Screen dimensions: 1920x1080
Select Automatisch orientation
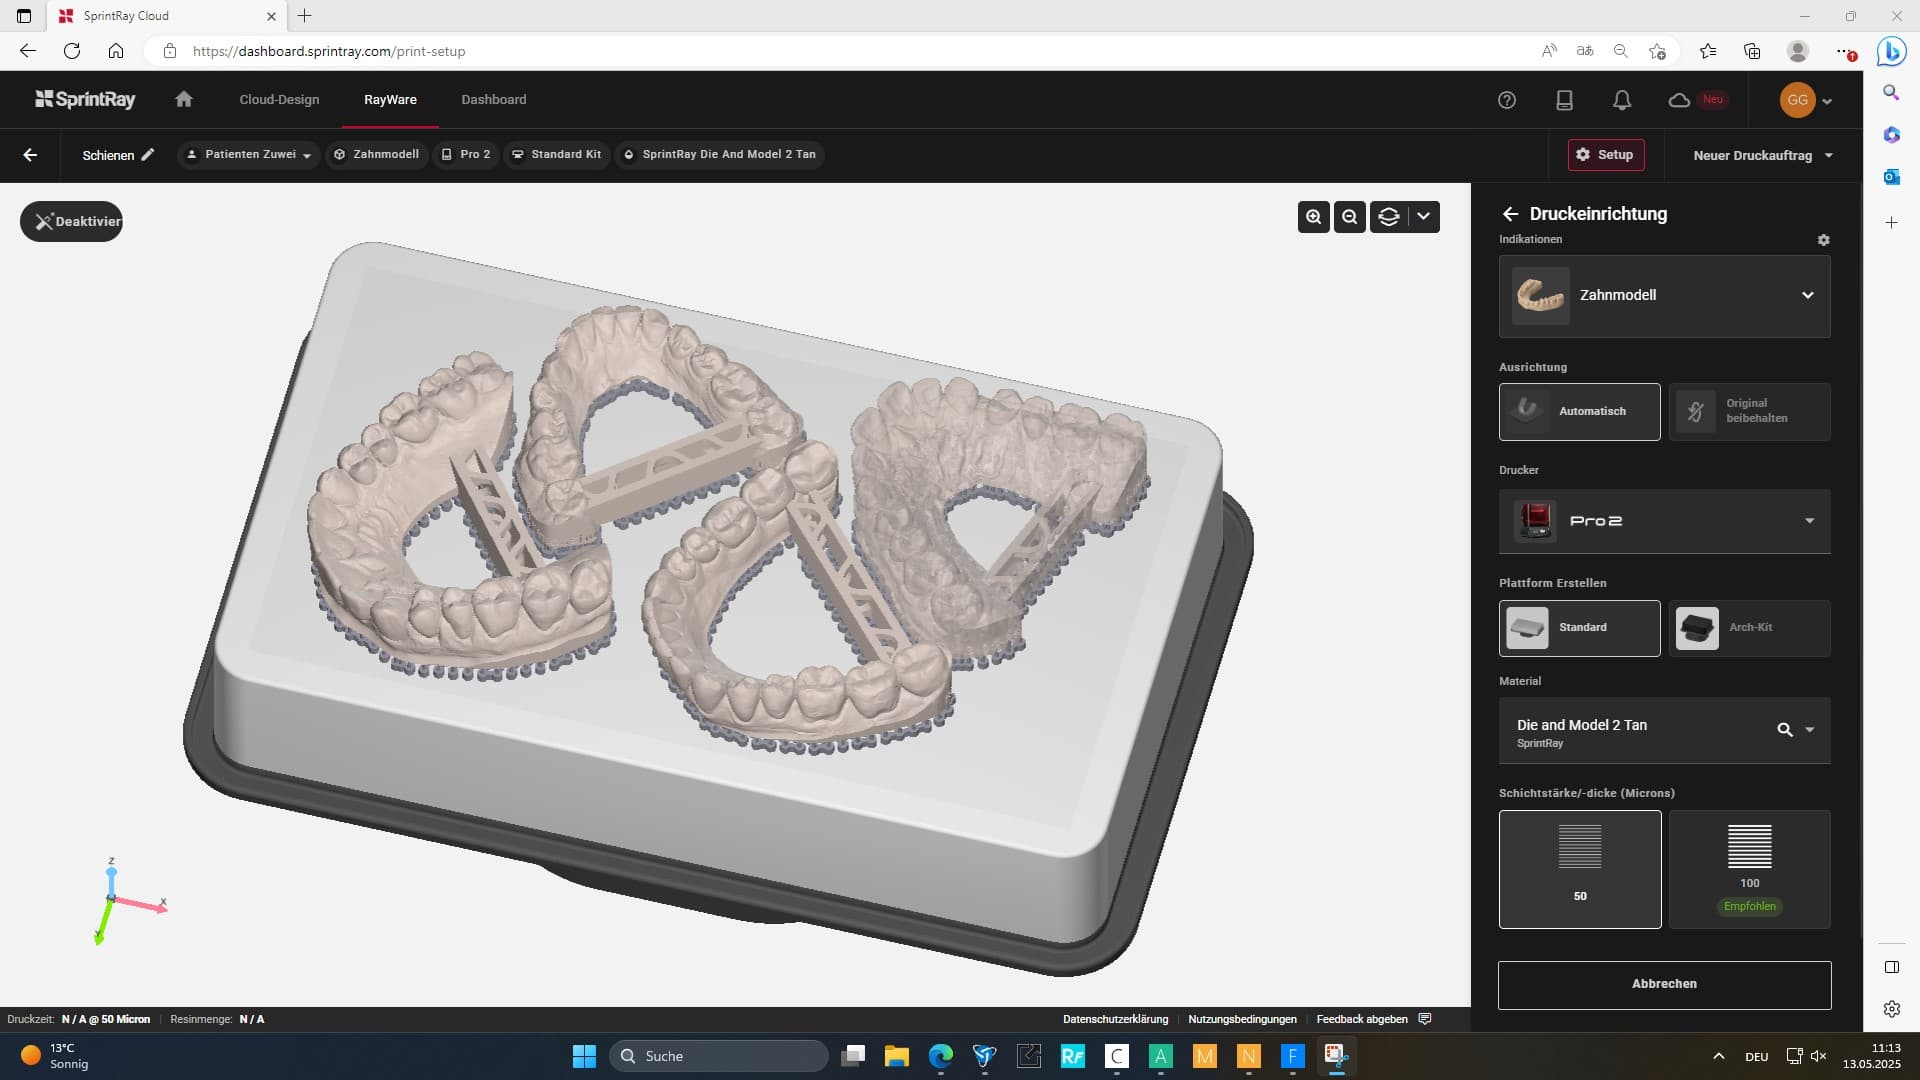click(x=1579, y=411)
